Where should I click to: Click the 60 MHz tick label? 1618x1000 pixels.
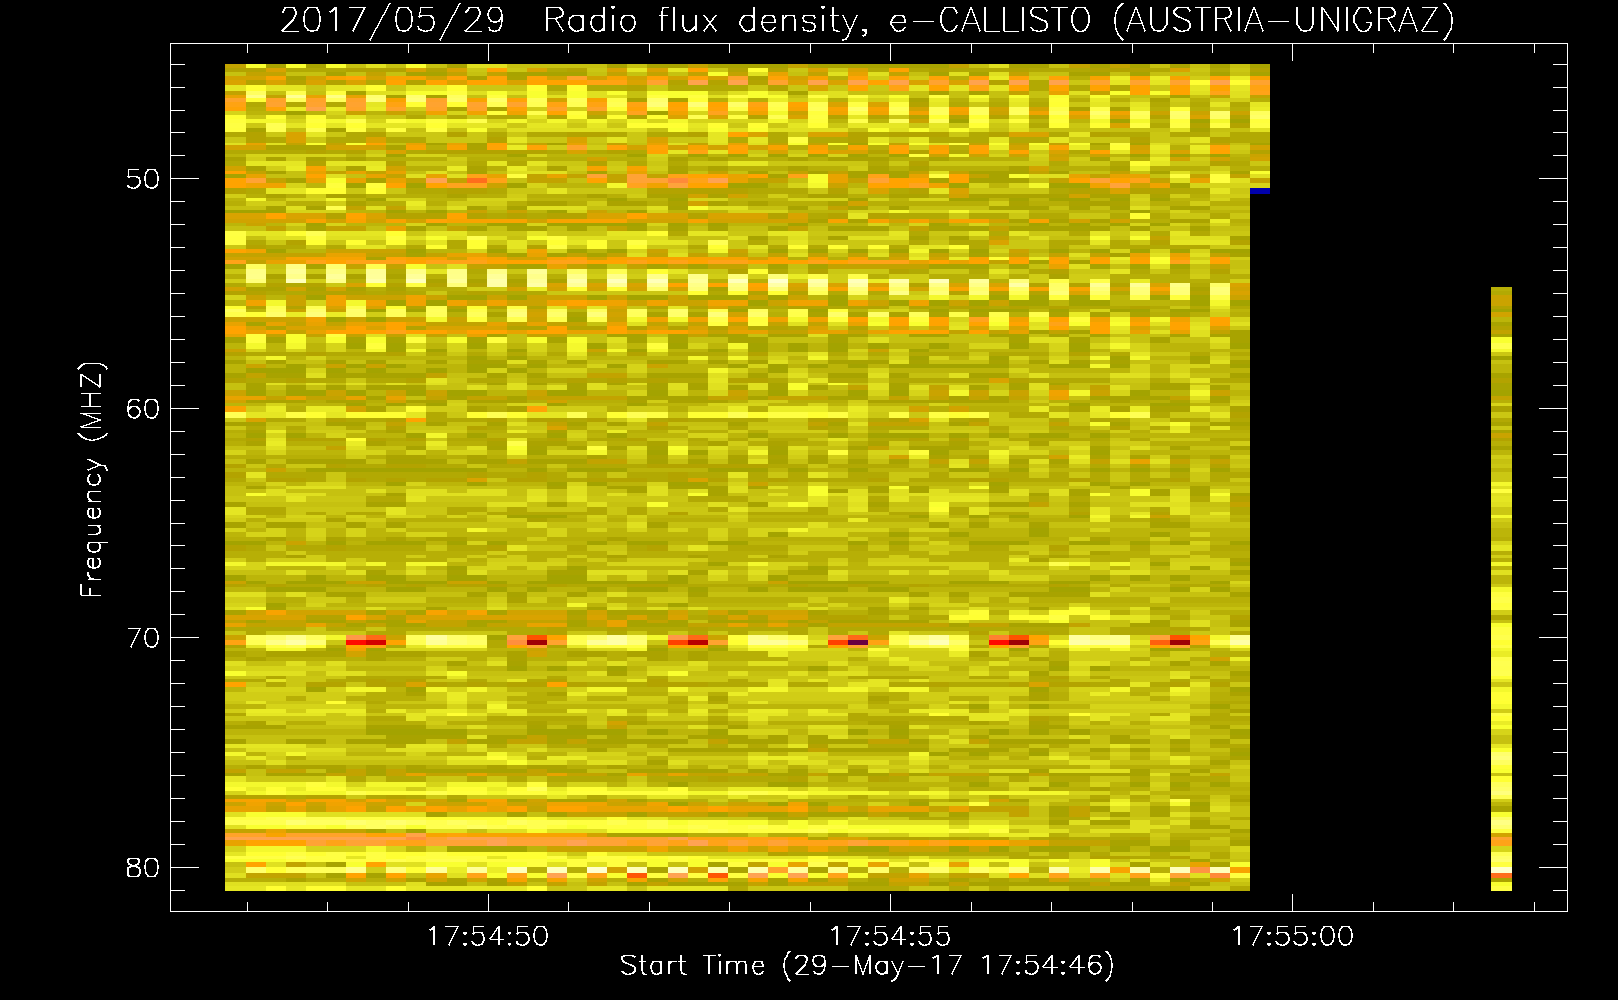tap(143, 408)
